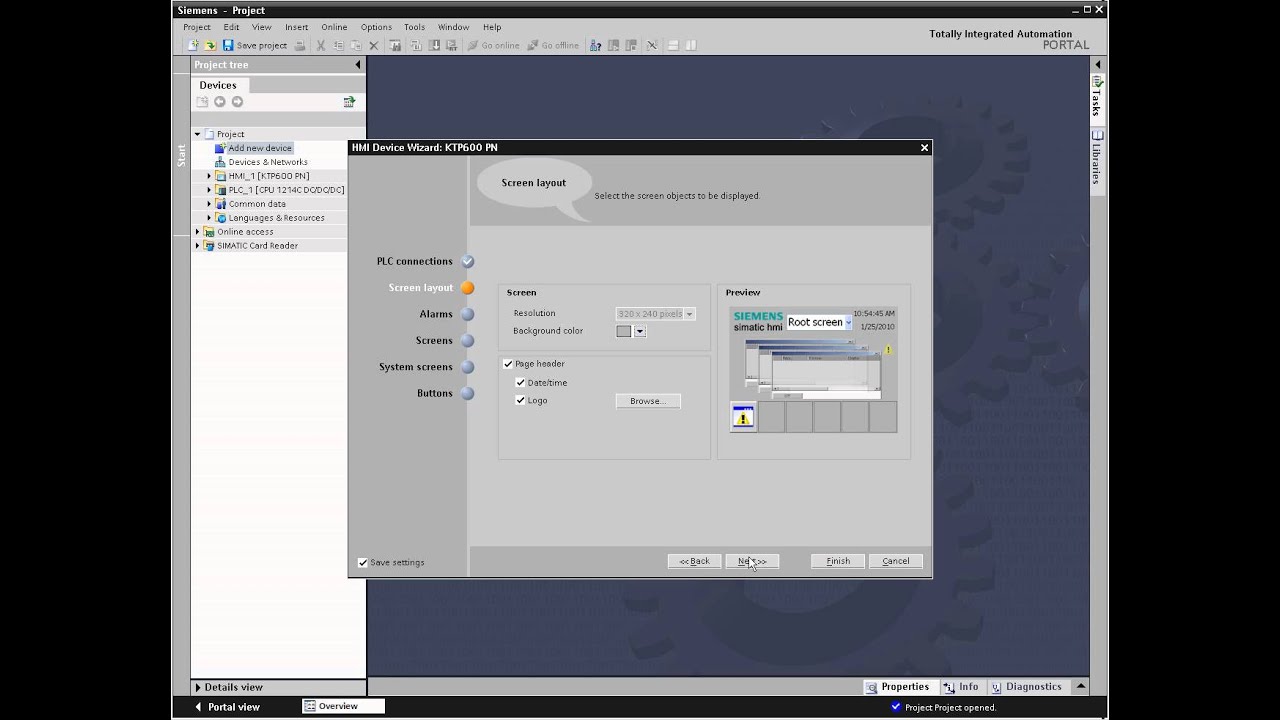The height and width of the screenshot is (720, 1280).
Task: Open the Options menu
Action: [x=376, y=27]
